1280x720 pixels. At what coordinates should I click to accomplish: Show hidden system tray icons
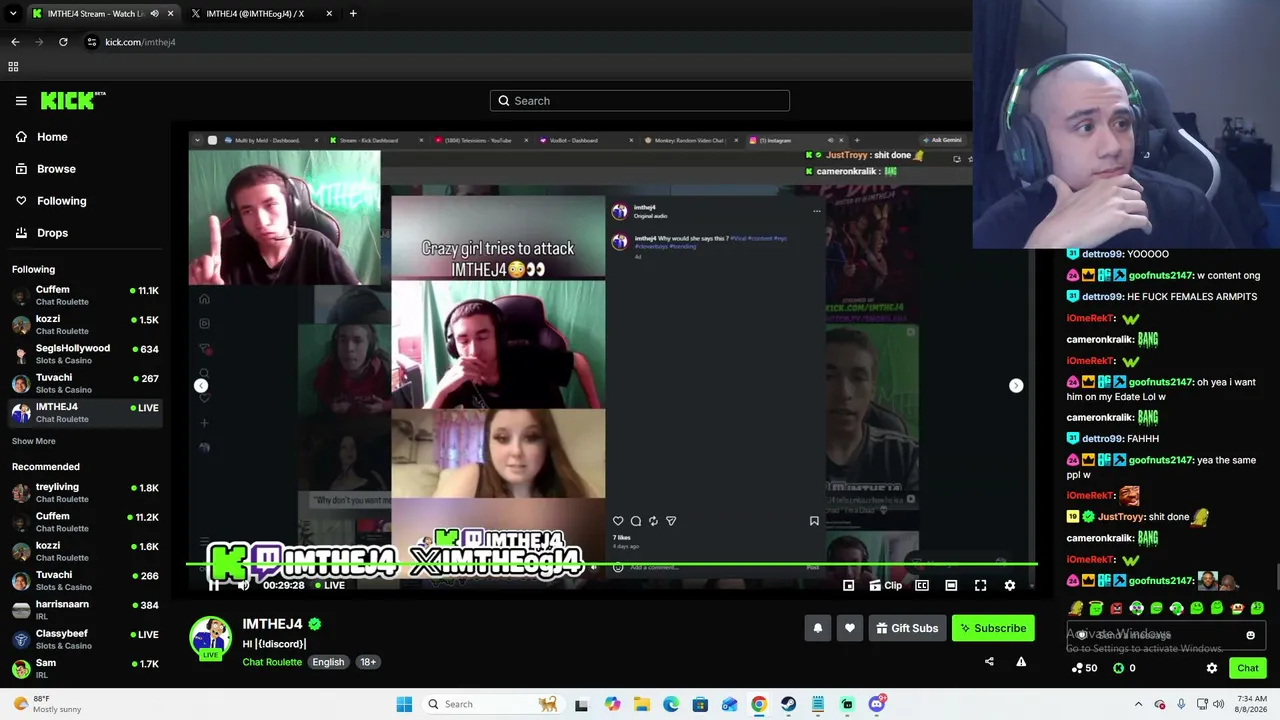[1138, 704]
